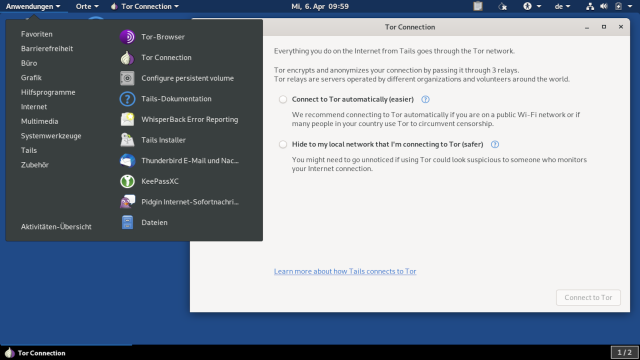This screenshot has height=360, width=640.
Task: Click help icon beside automatic connect option
Action: (425, 99)
